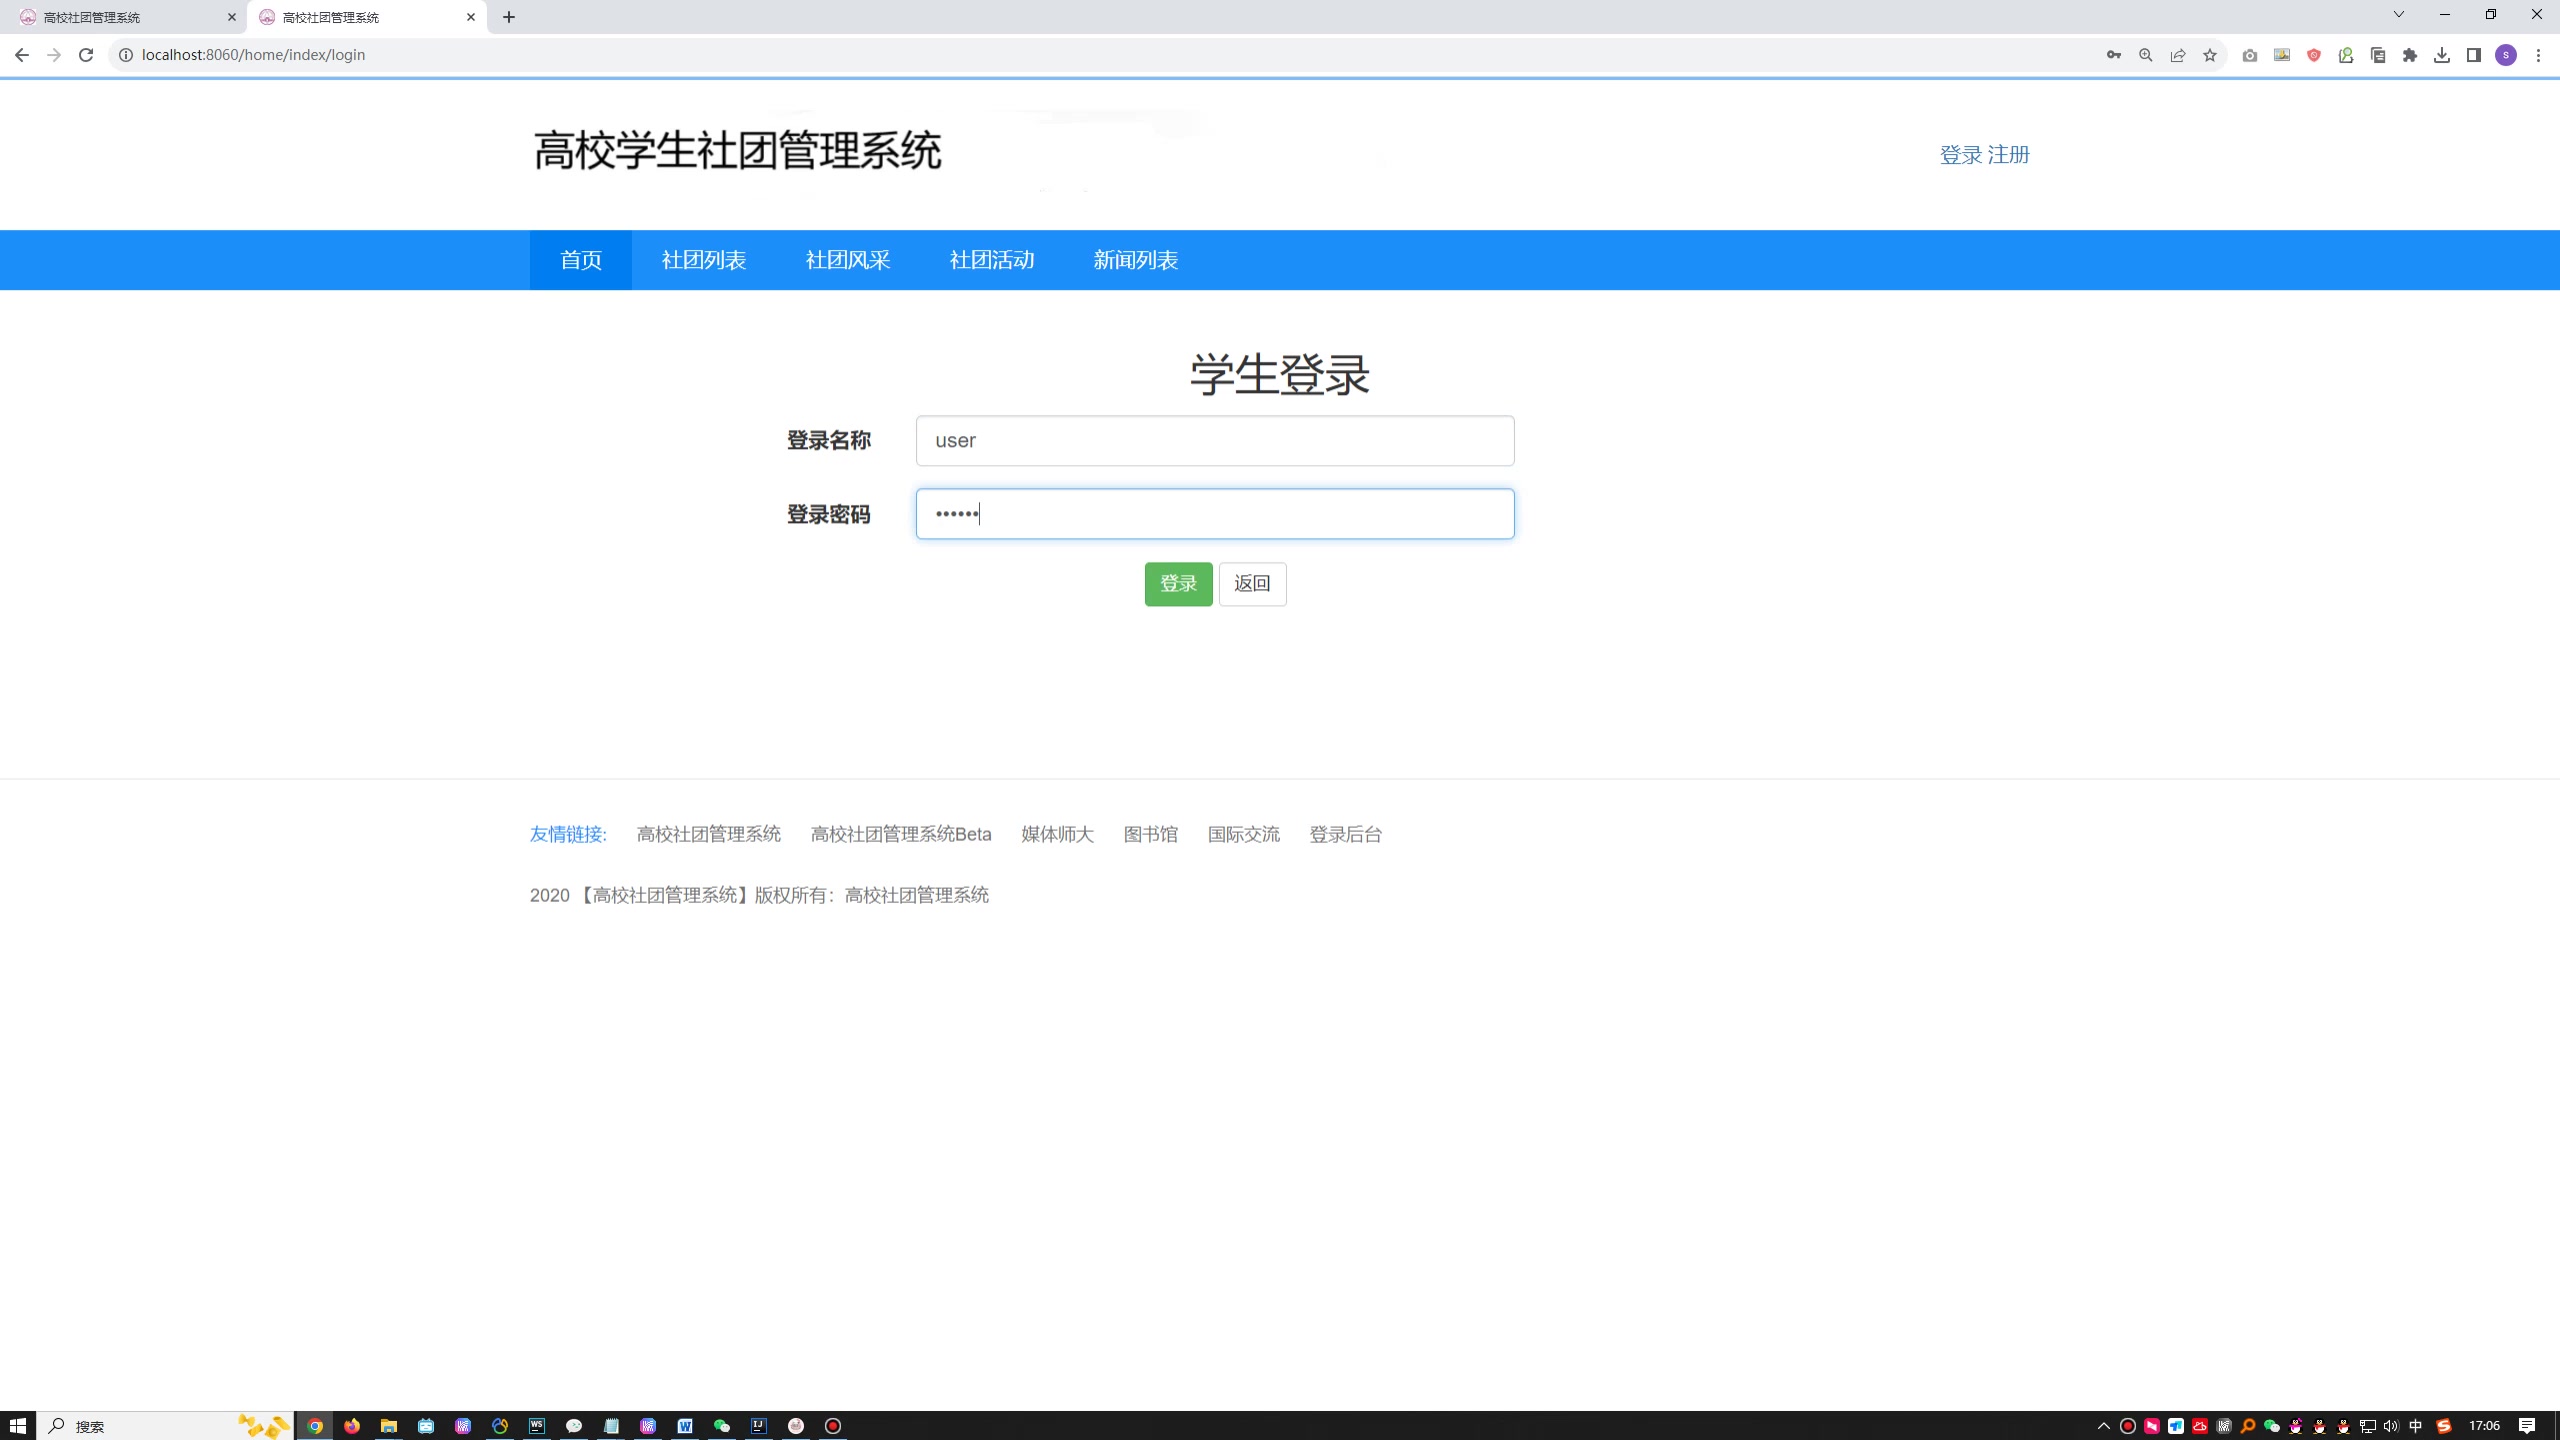Viewport: 2560px width, 1440px height.
Task: Open the 首页 navigation item
Action: tap(581, 260)
